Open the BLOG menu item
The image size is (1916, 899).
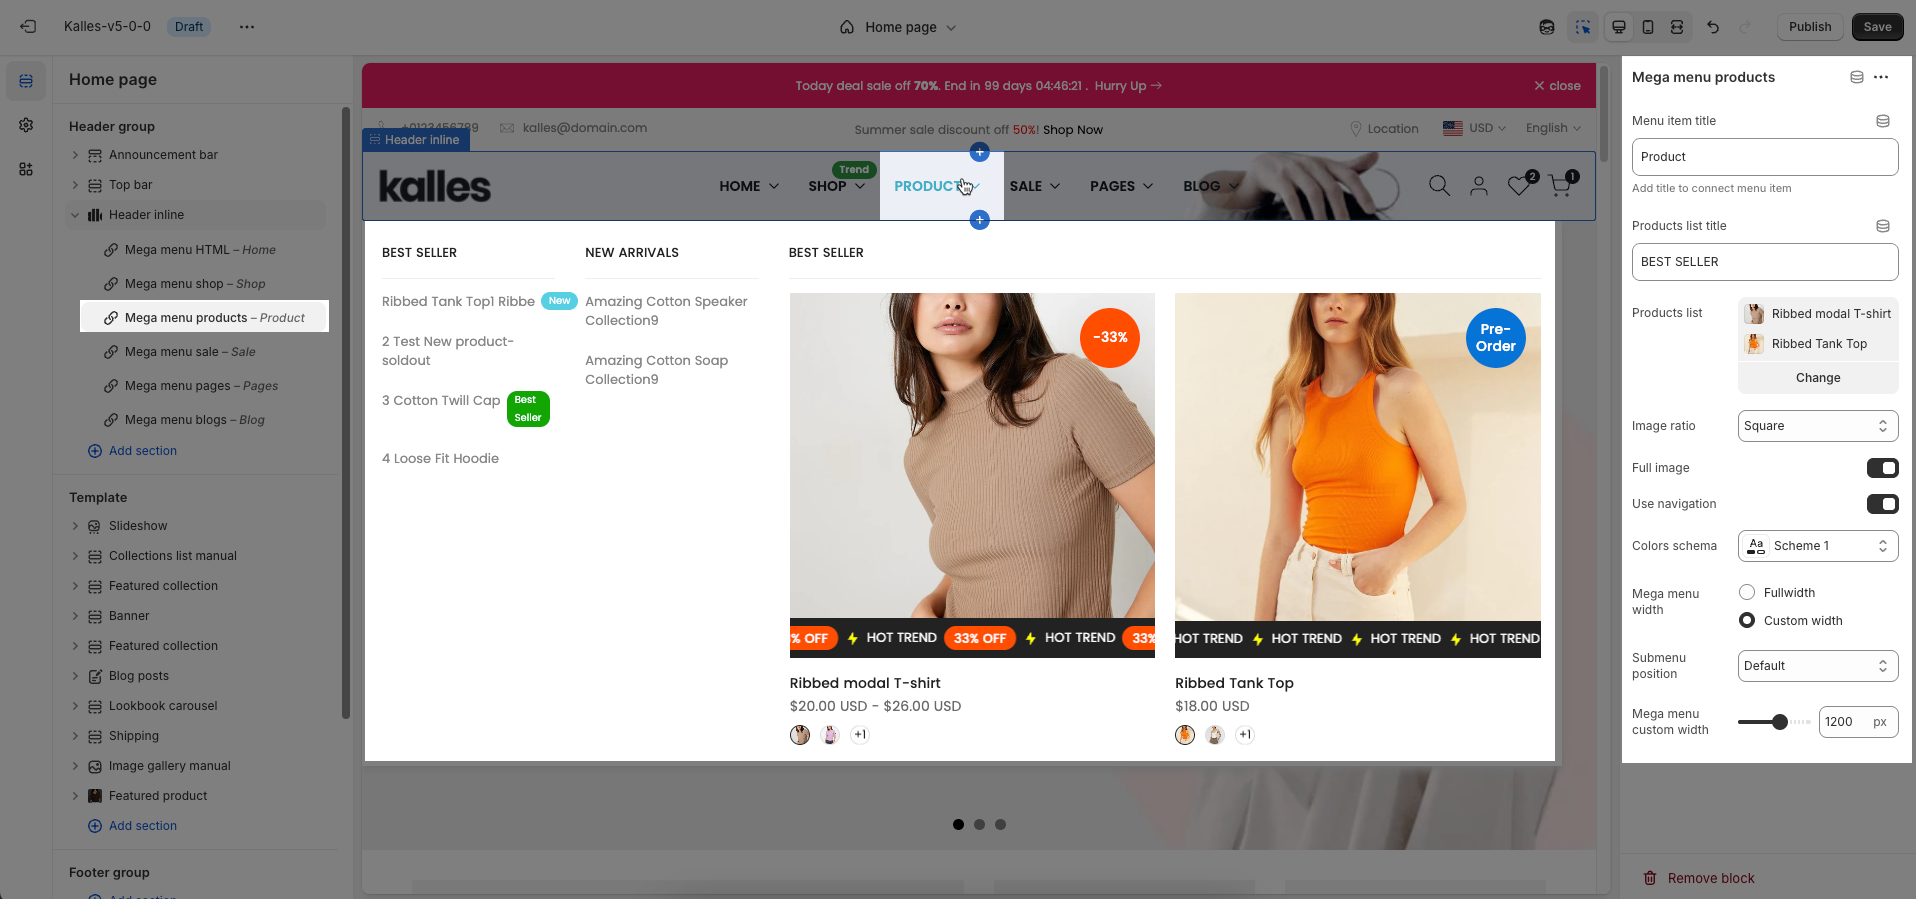(x=1211, y=186)
